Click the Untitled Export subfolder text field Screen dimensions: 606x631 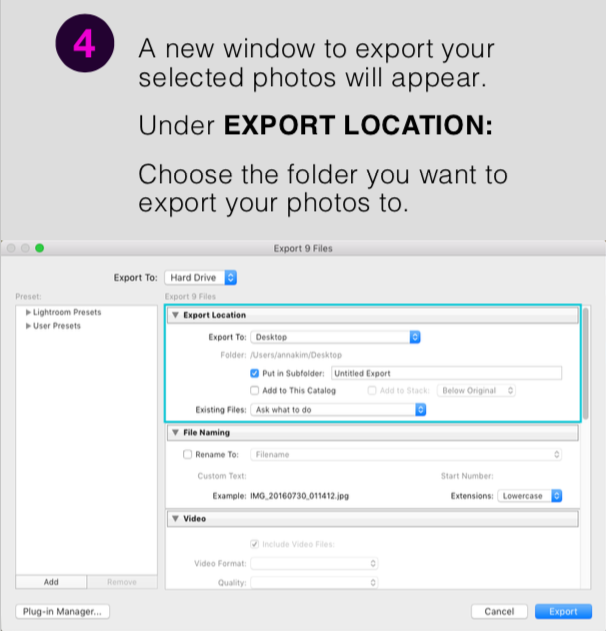coord(445,373)
